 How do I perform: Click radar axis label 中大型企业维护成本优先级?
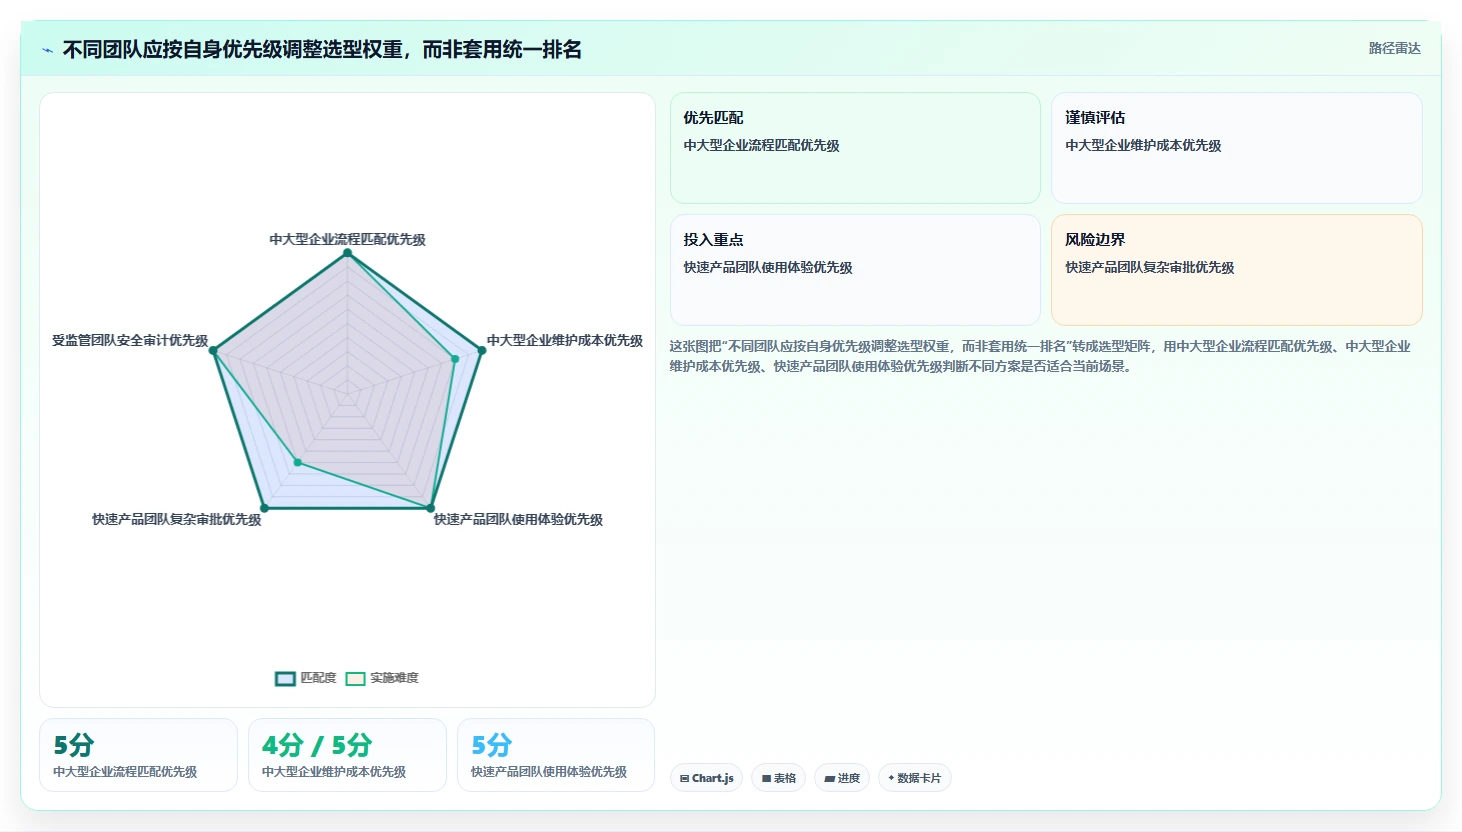pos(565,340)
